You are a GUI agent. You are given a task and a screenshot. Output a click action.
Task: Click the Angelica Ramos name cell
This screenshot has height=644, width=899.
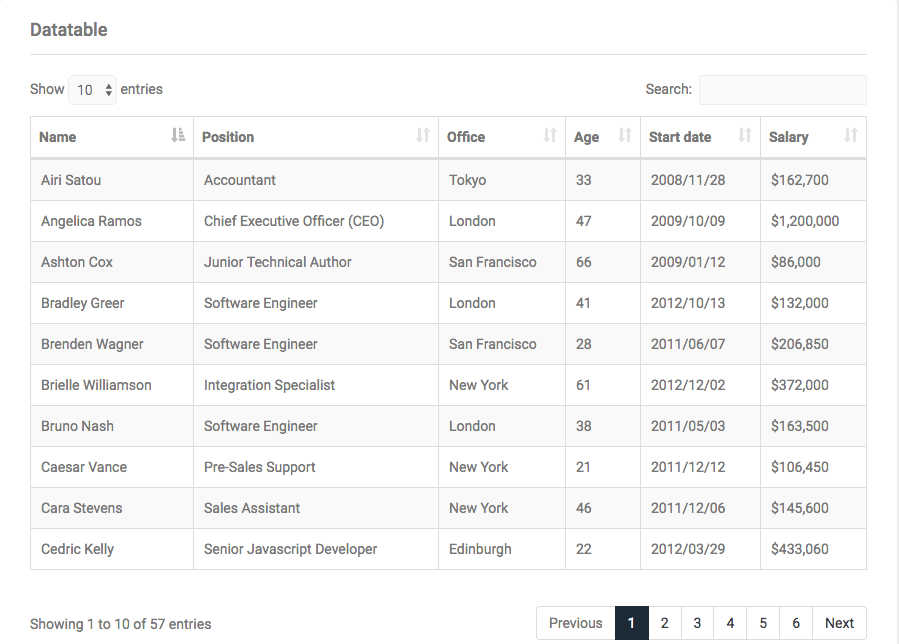pos(91,221)
